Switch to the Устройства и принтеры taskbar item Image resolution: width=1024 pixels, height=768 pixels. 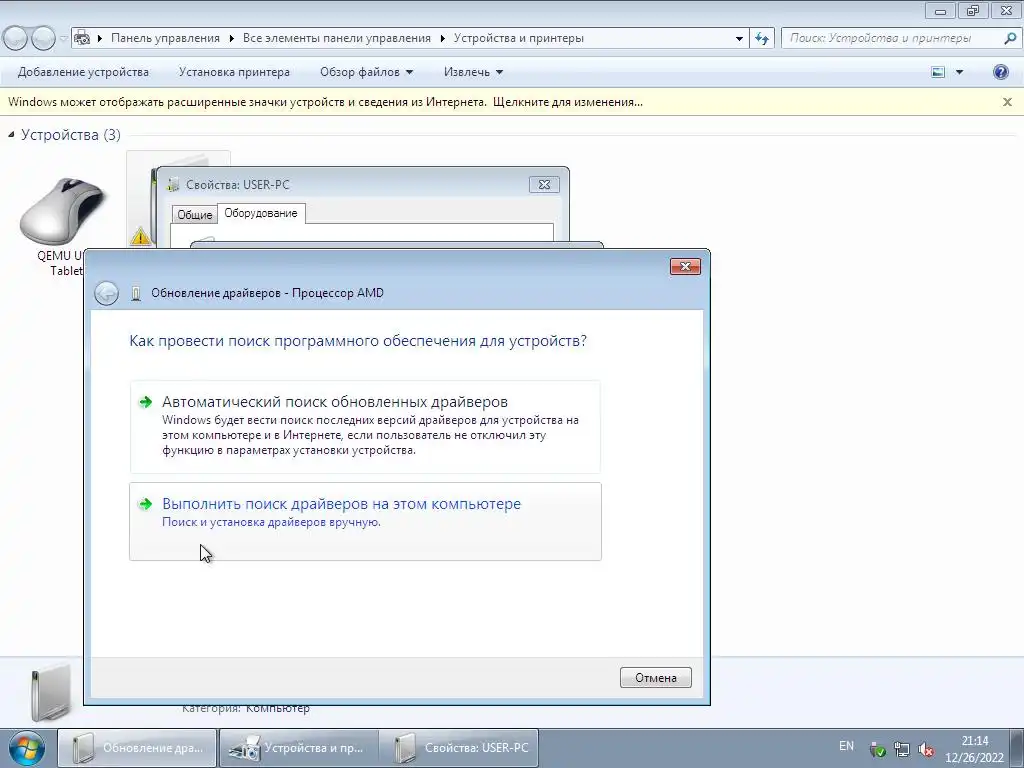tap(298, 748)
